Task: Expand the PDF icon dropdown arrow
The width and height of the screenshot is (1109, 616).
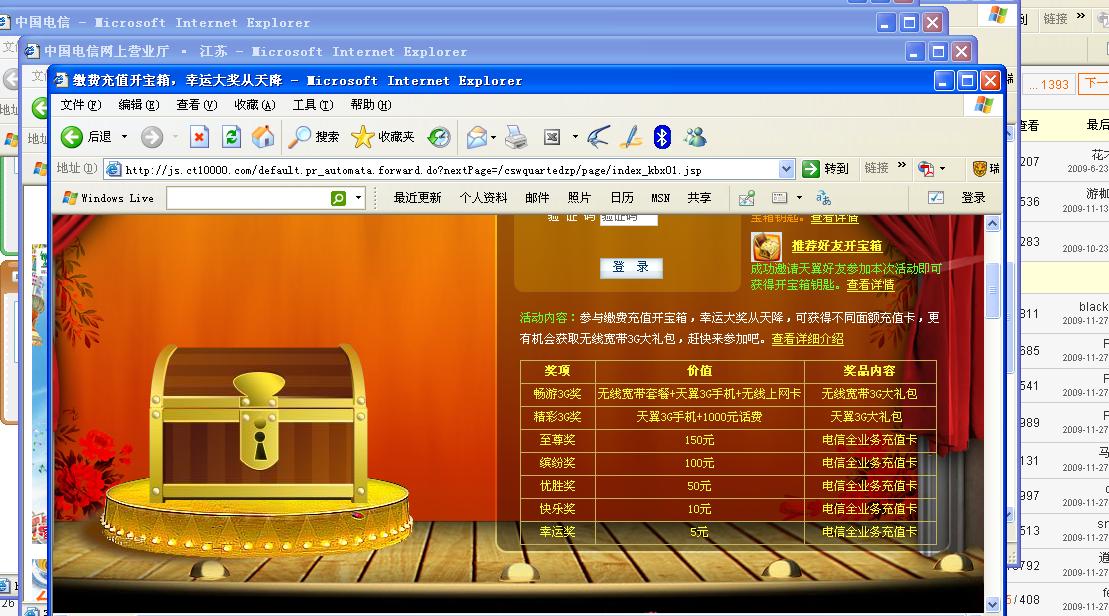Action: coord(942,168)
